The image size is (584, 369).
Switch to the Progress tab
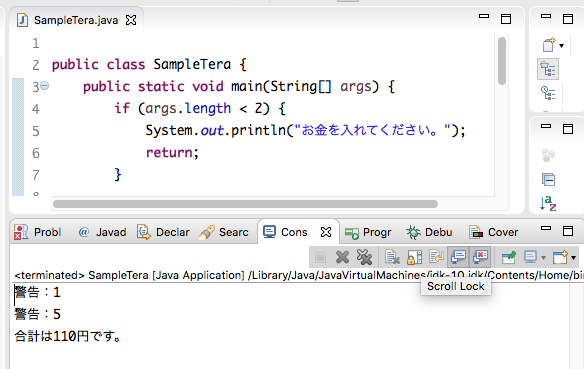(x=368, y=232)
